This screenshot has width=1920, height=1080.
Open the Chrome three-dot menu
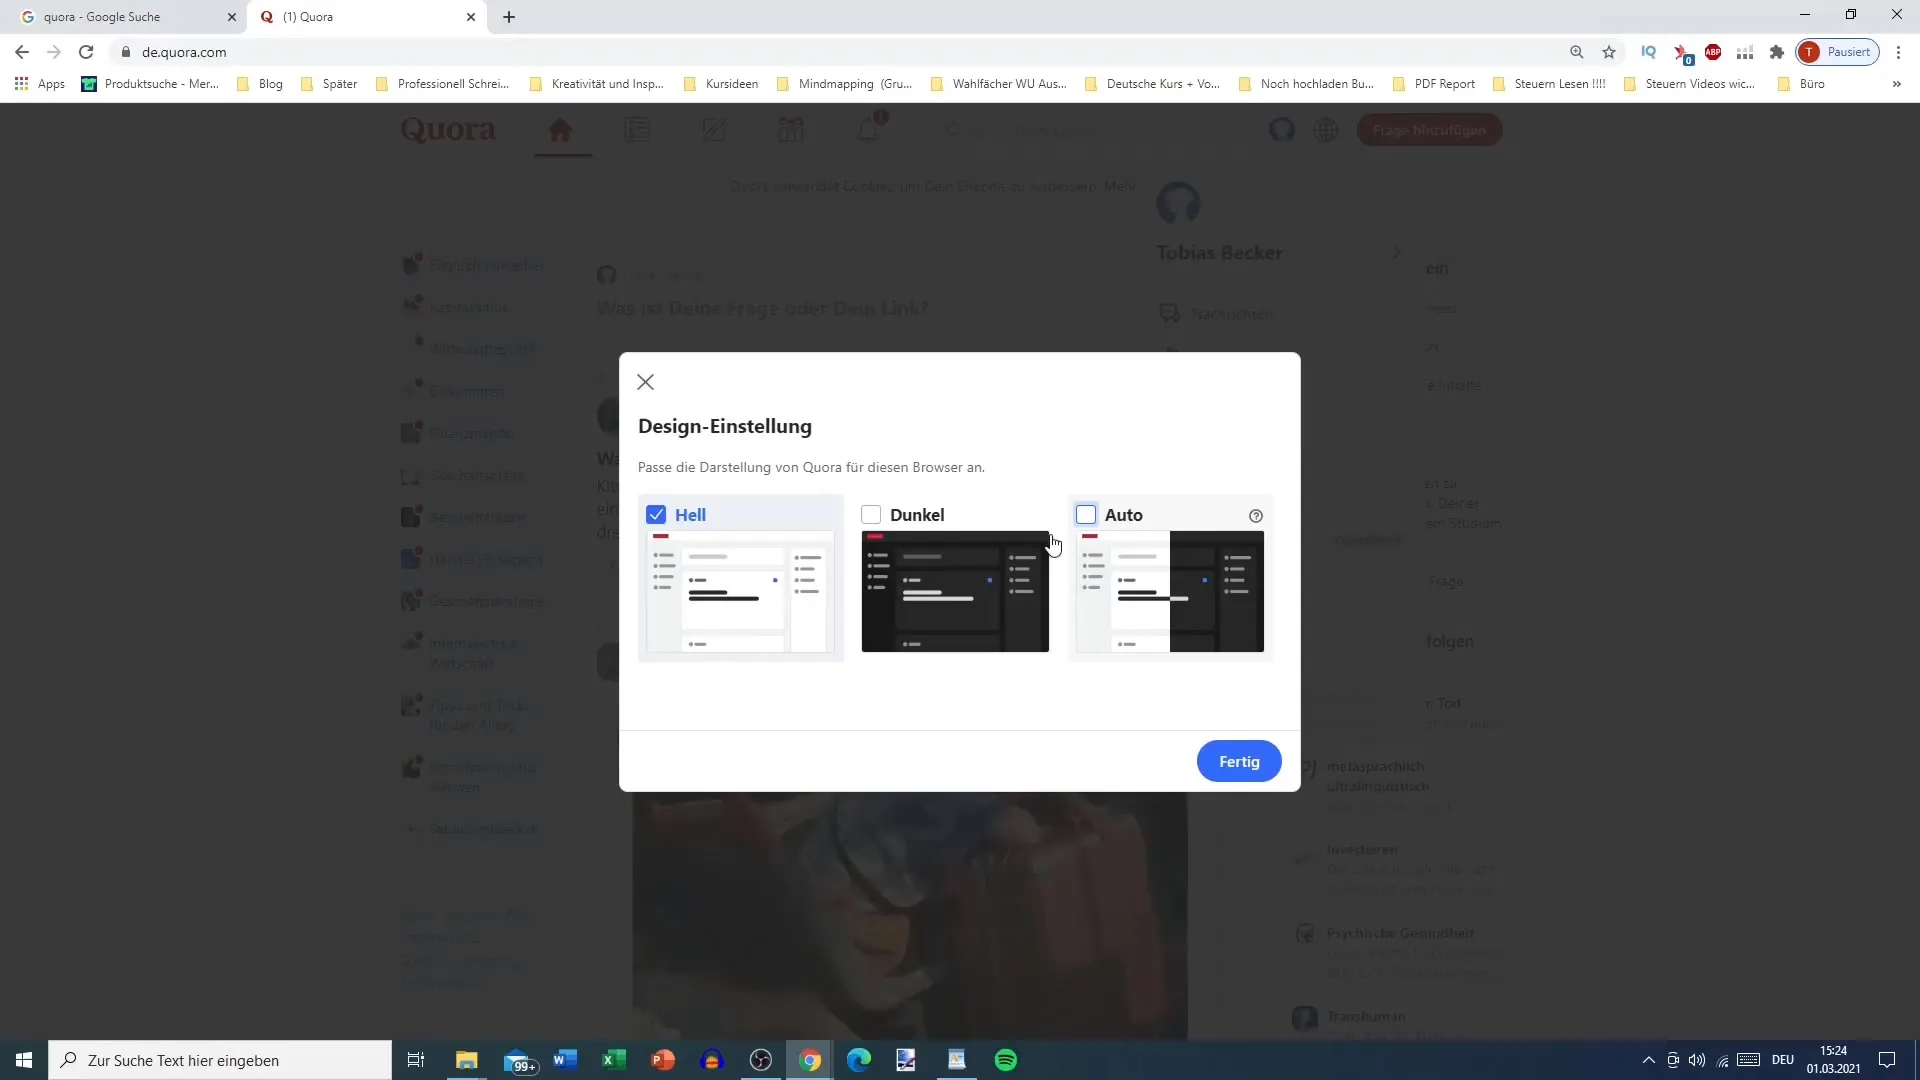(1898, 52)
